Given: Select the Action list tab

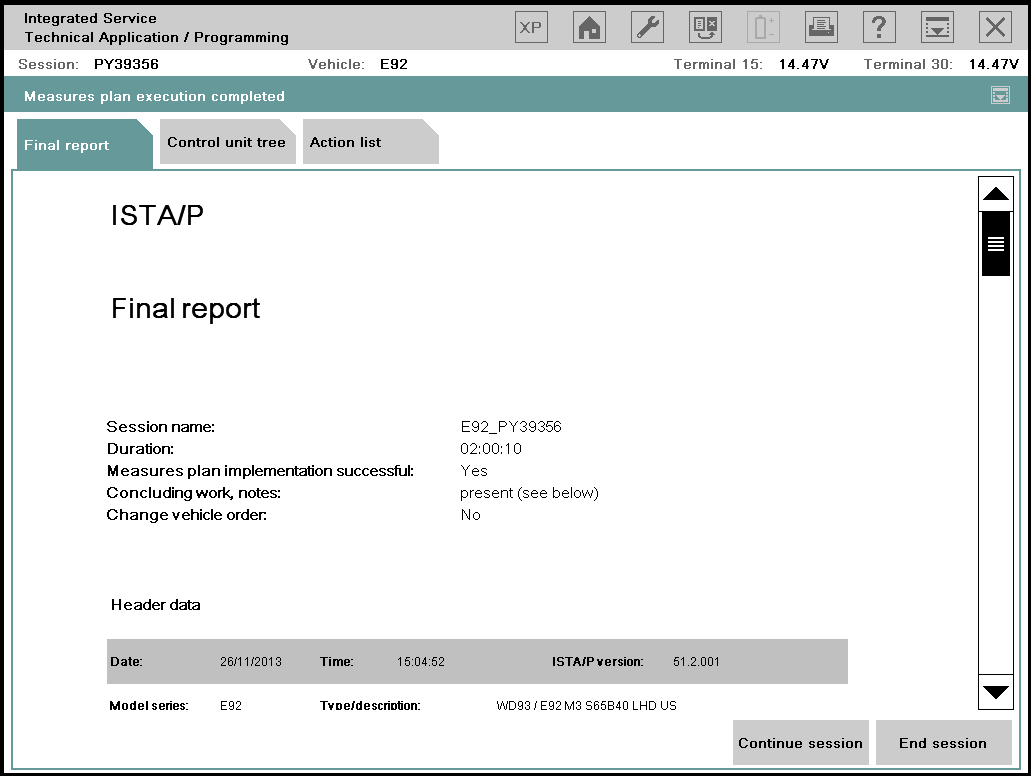Looking at the screenshot, I should pos(346,142).
